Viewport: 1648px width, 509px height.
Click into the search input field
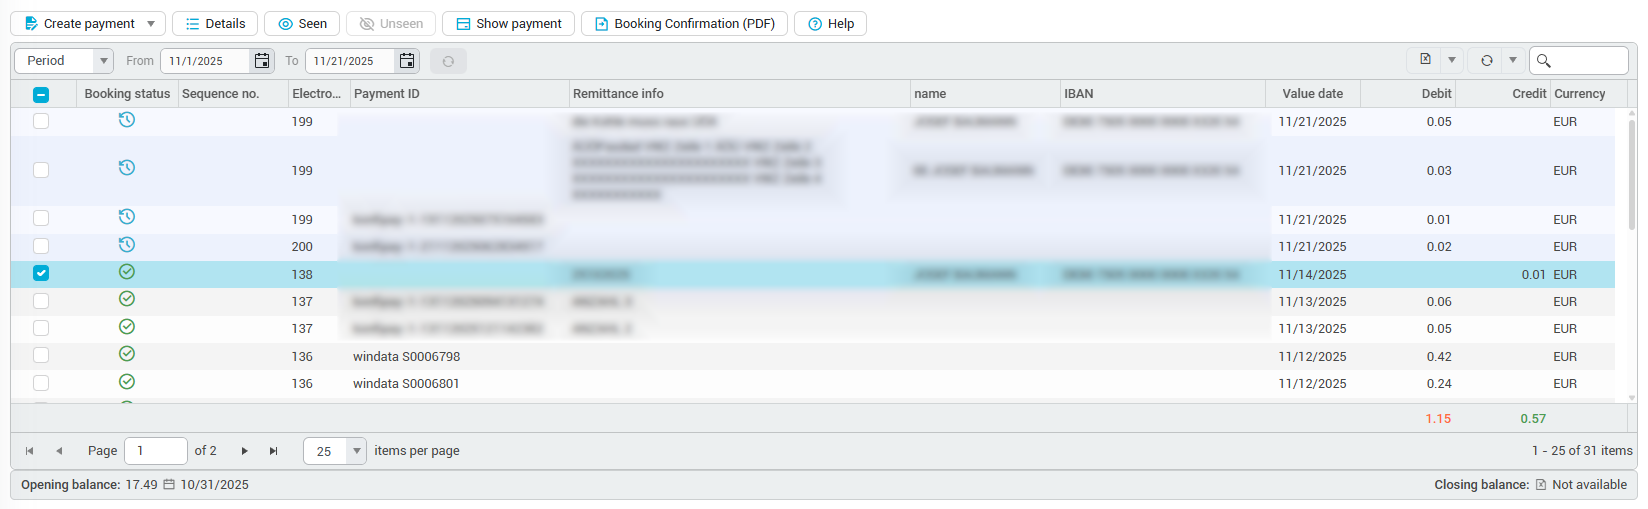1590,61
